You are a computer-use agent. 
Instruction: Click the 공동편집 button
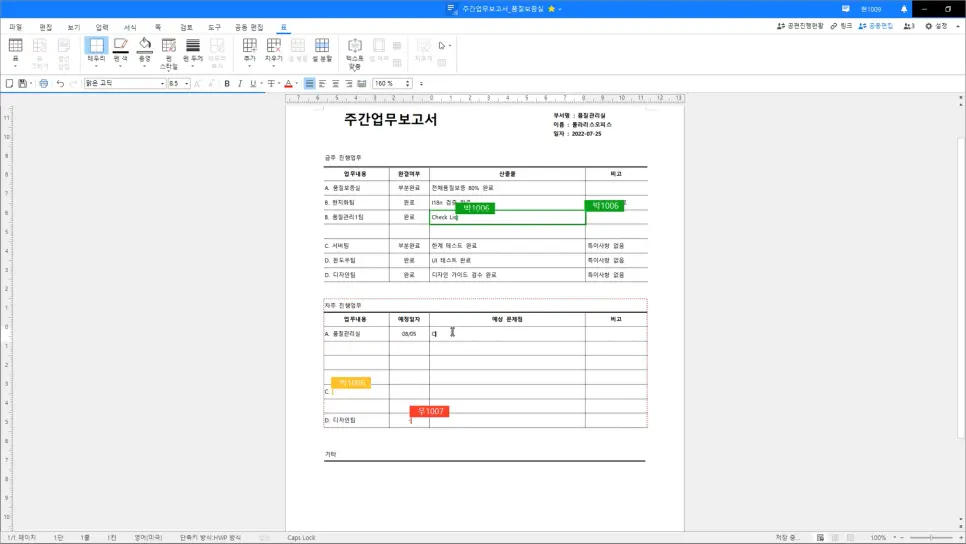[x=875, y=26]
